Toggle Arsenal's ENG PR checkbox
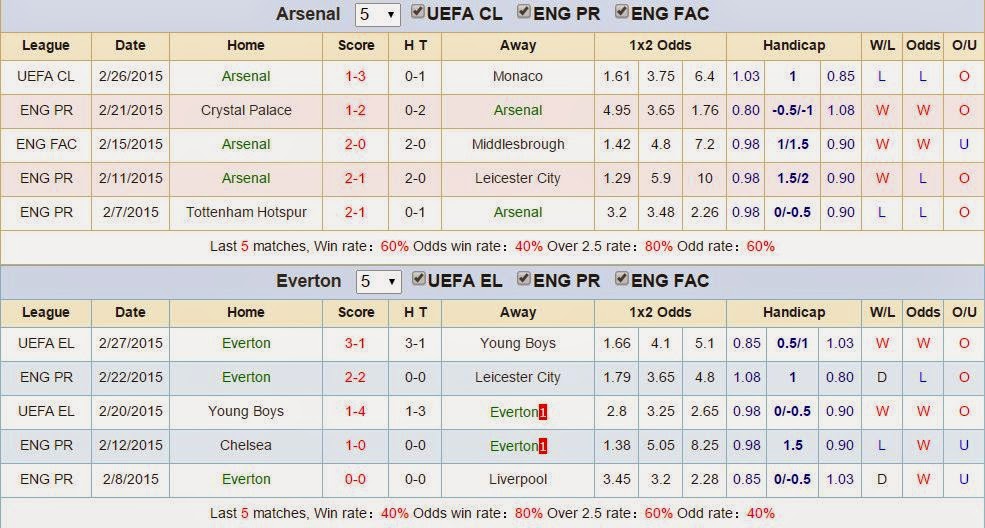The width and height of the screenshot is (985, 528). tap(524, 12)
